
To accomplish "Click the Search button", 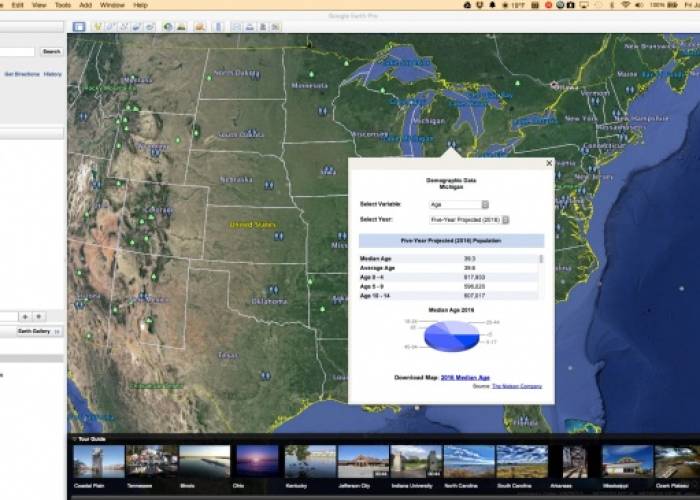I will [51, 51].
